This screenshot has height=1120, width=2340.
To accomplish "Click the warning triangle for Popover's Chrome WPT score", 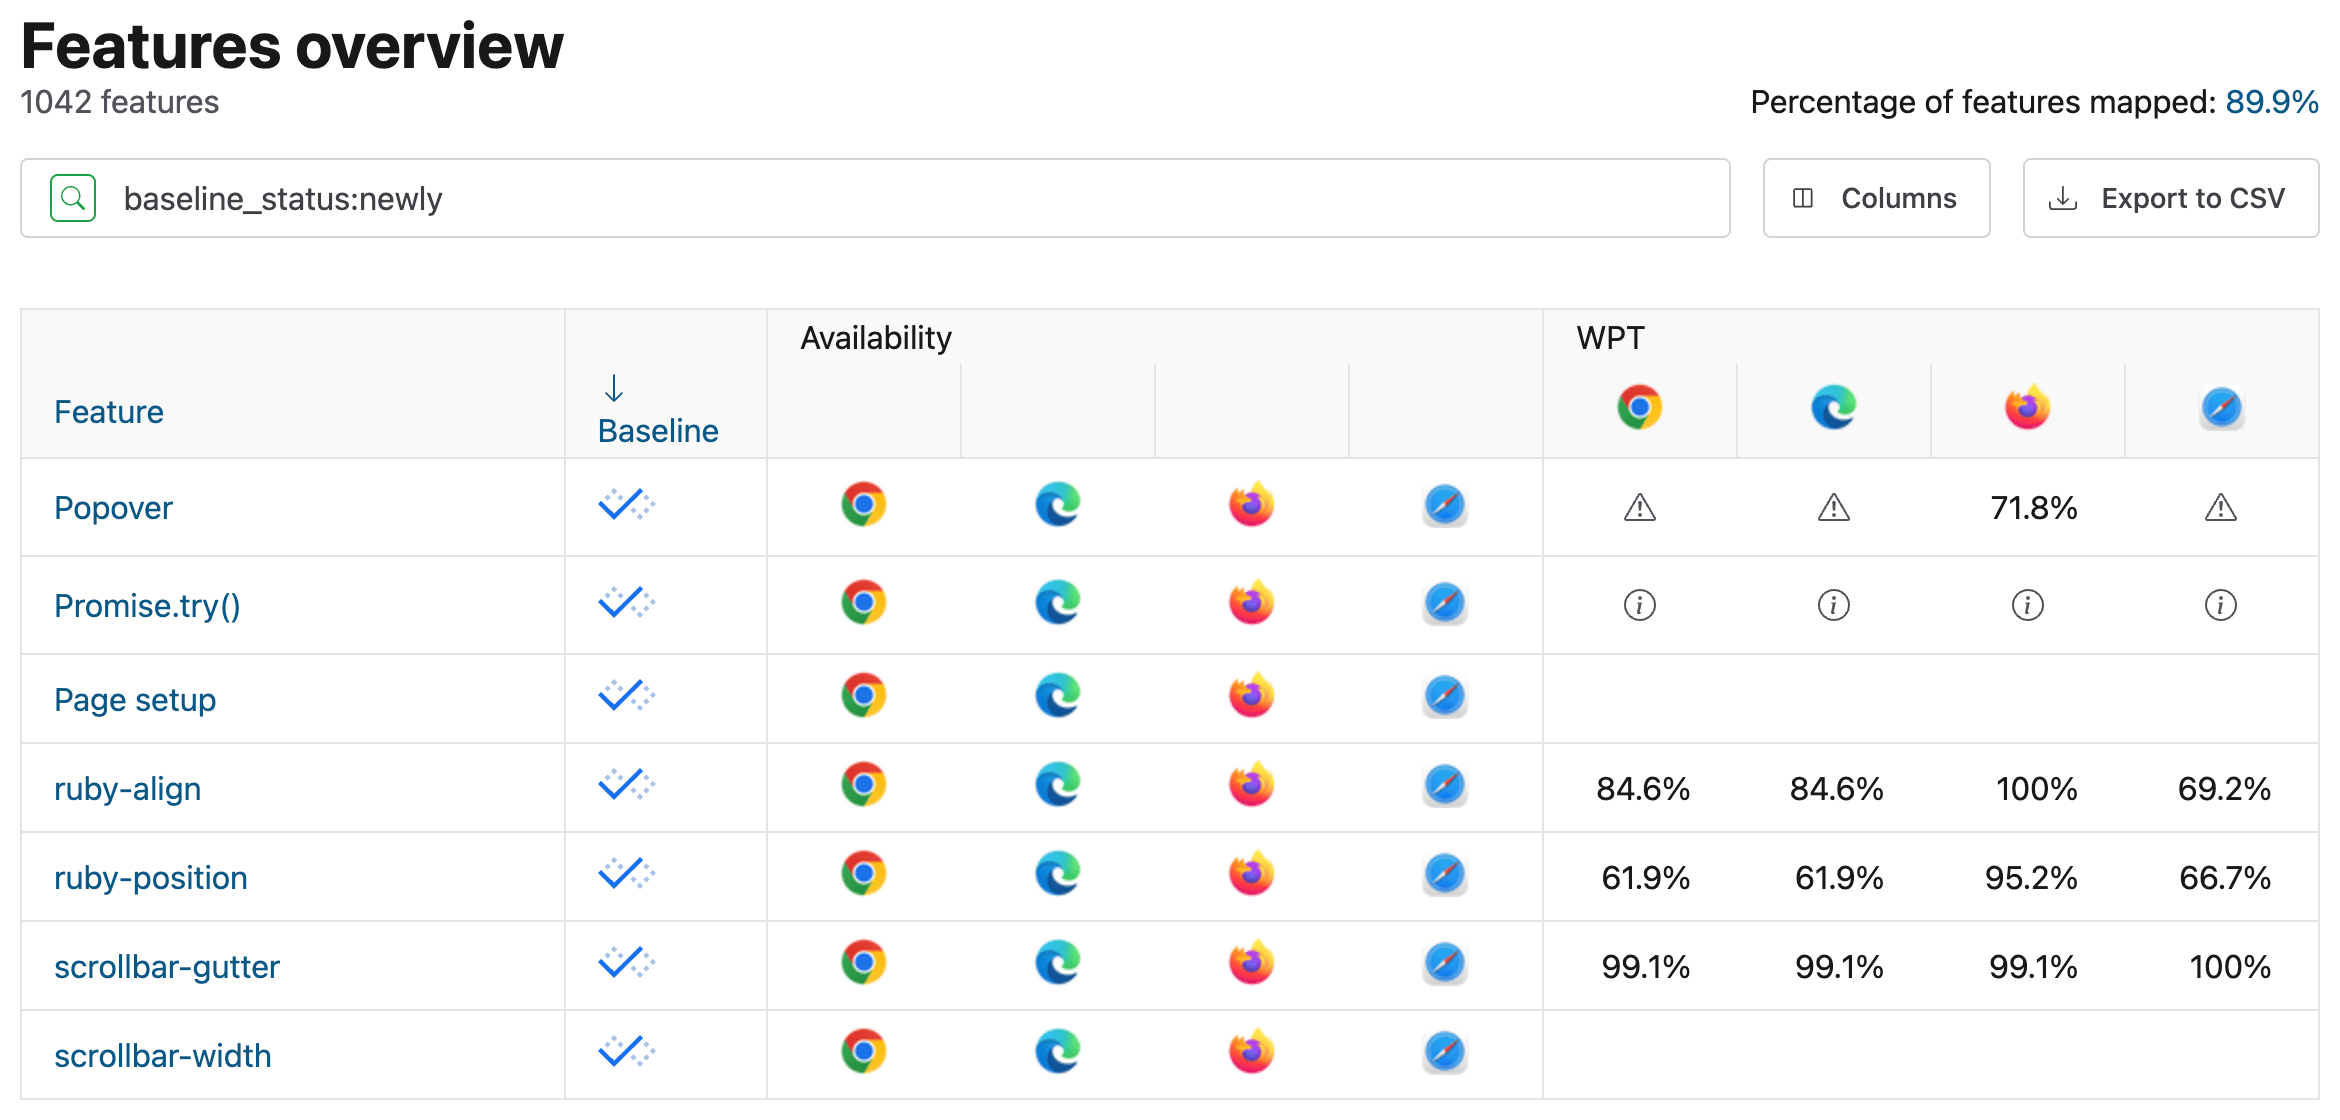I will tap(1638, 508).
